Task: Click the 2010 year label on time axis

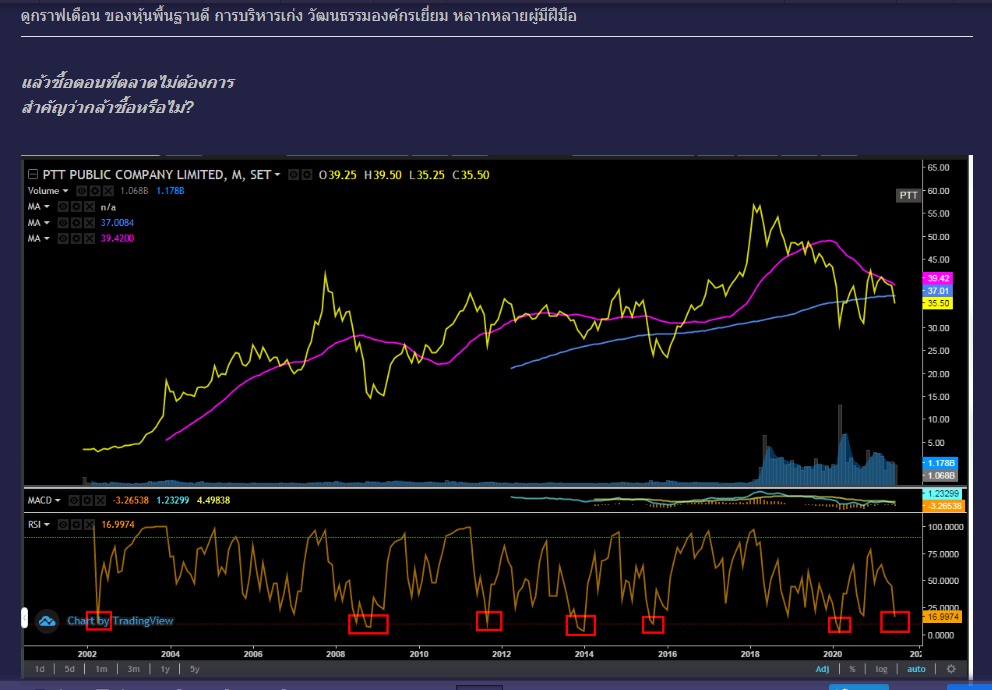Action: coord(418,652)
